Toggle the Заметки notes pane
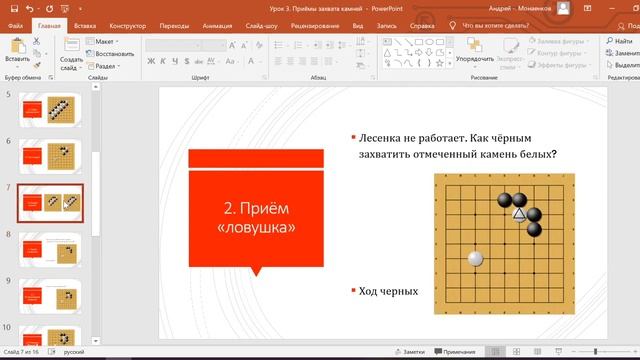The width and height of the screenshot is (640, 360). [410, 351]
